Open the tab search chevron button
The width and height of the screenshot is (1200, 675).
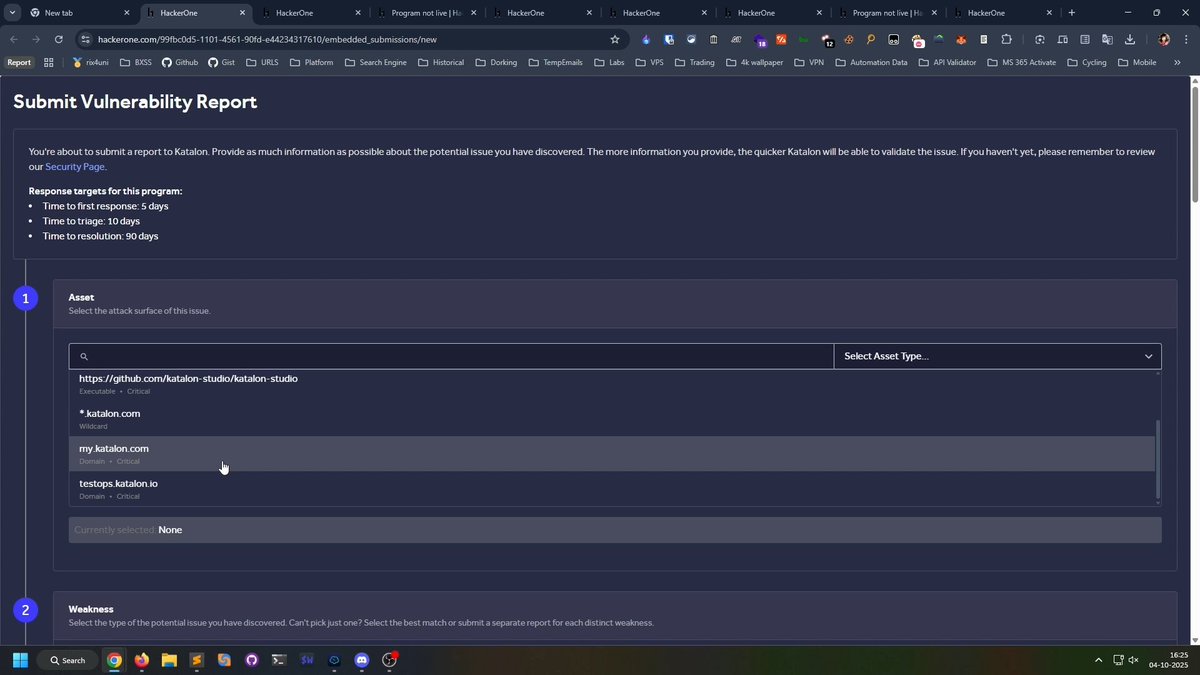[x=11, y=13]
